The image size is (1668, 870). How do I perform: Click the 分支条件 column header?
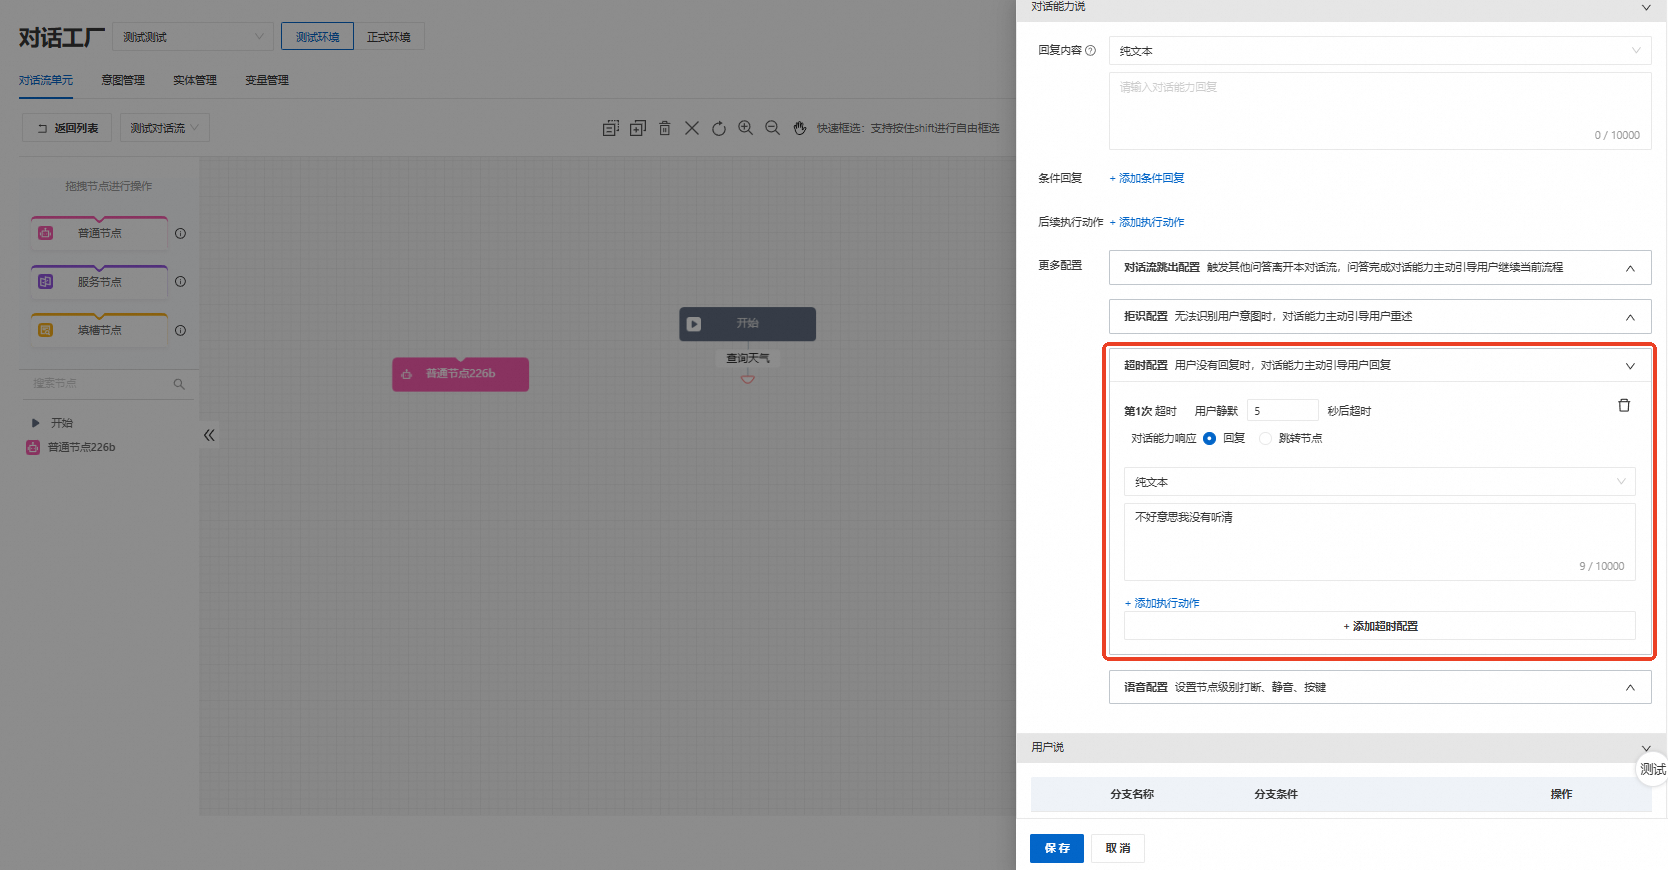click(1276, 794)
